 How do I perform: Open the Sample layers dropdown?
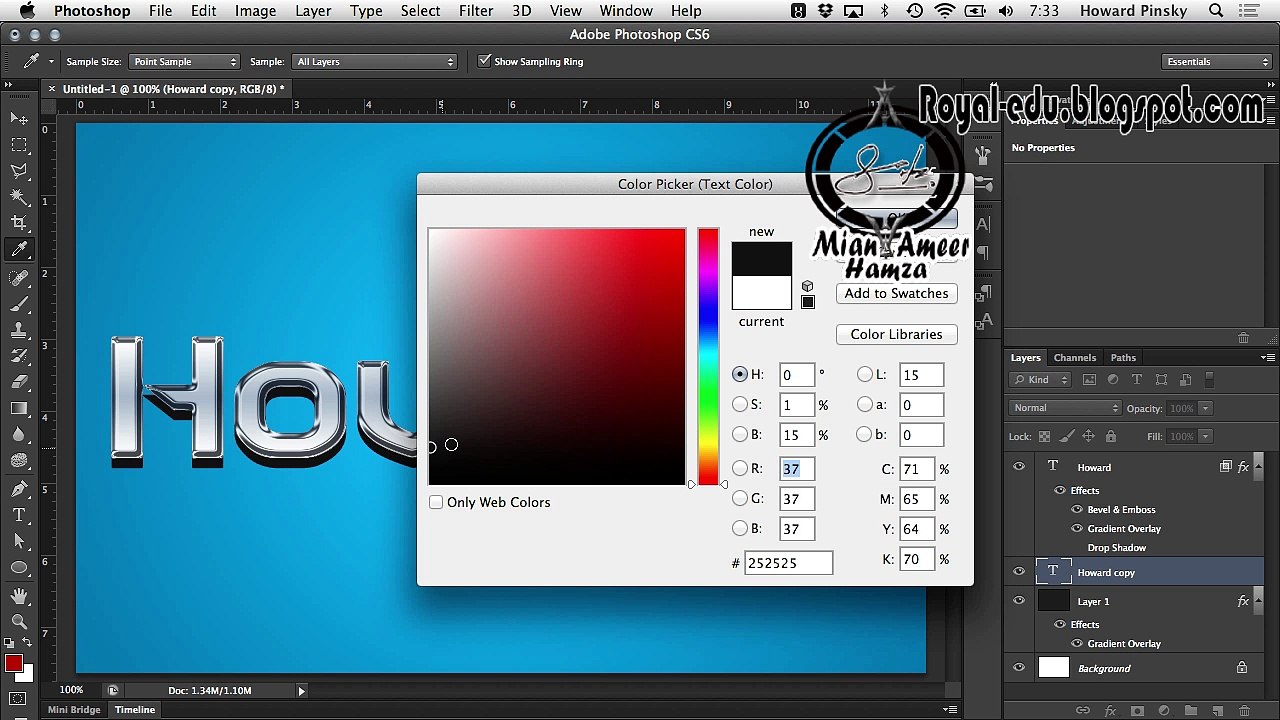375,62
